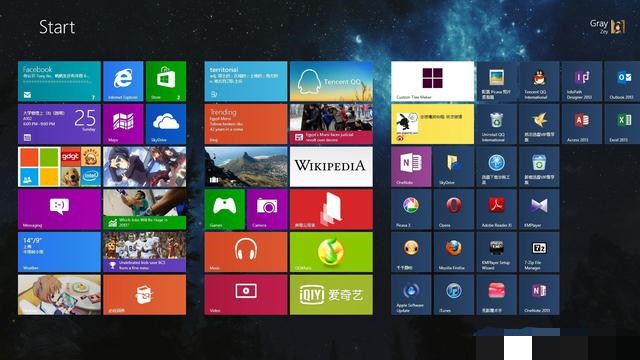
Task: Open Adobe Reader XI tile
Action: pyautogui.click(x=496, y=209)
